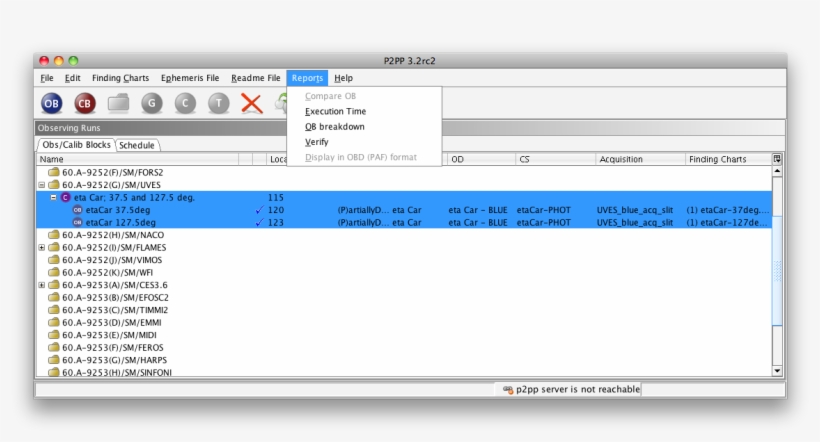Expand the 60.A-9252(I)/SM/FLAMES folder

(x=42, y=248)
